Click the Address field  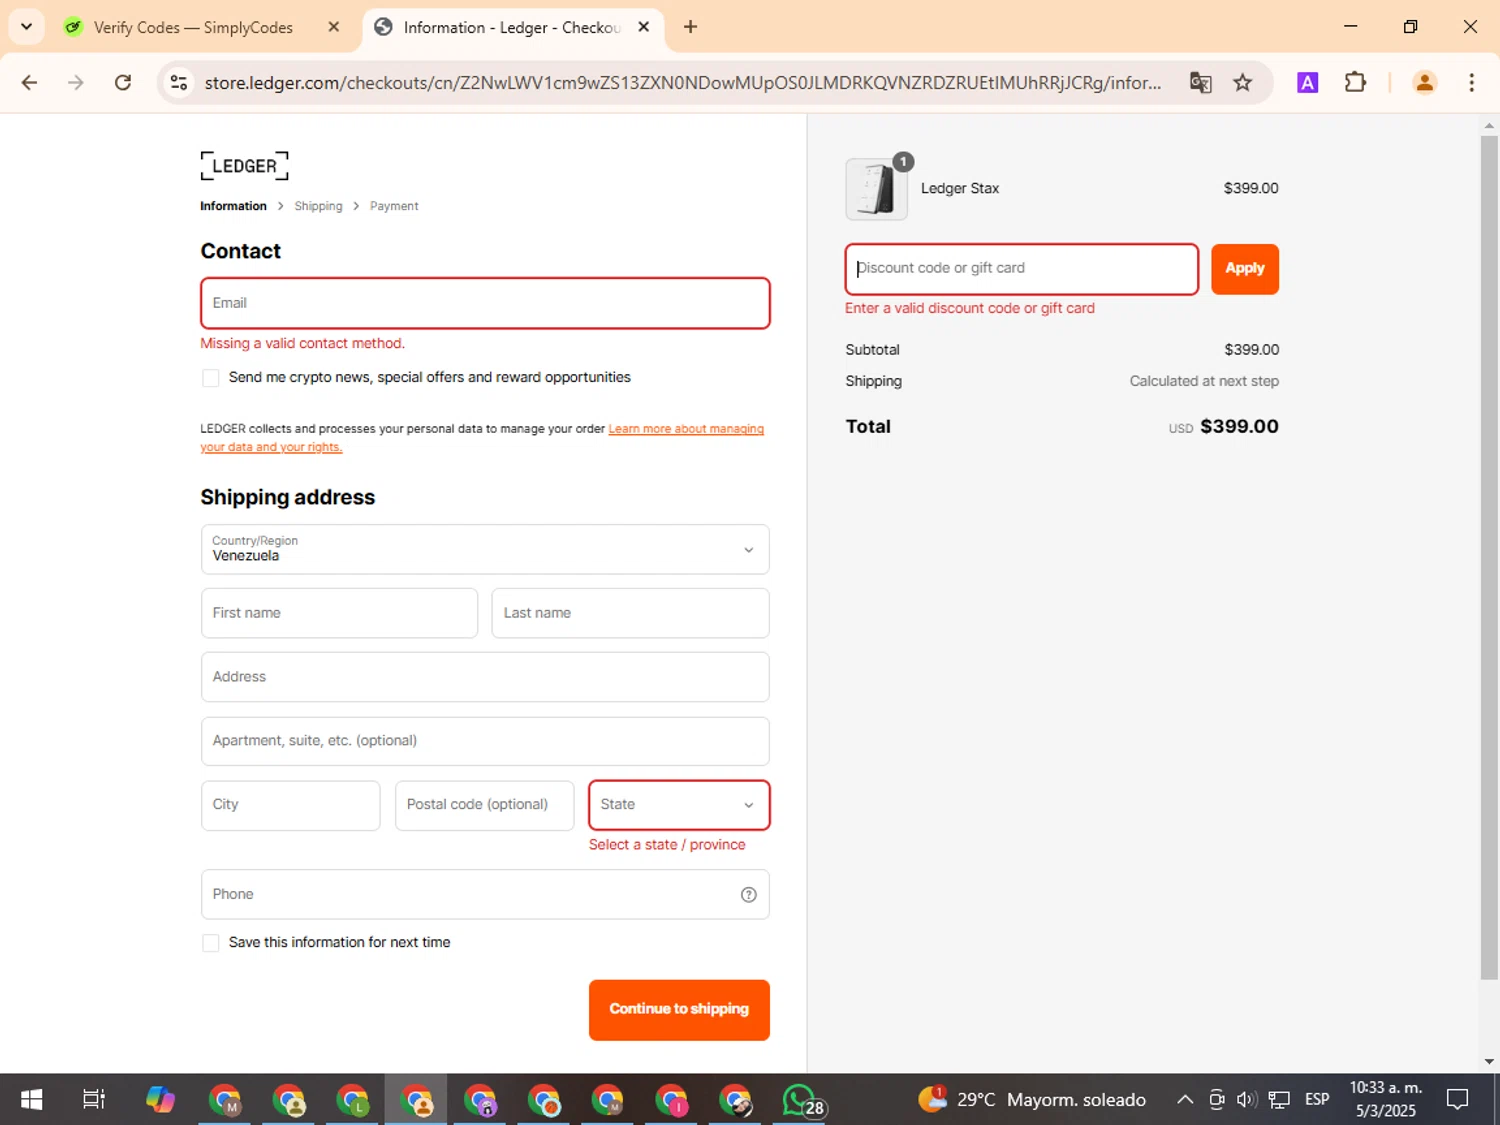click(485, 677)
